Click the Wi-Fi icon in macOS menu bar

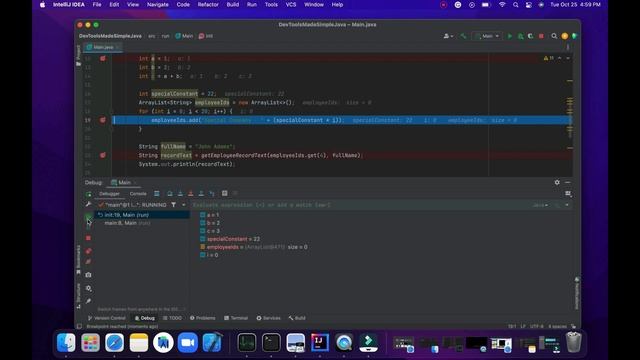(502, 4)
